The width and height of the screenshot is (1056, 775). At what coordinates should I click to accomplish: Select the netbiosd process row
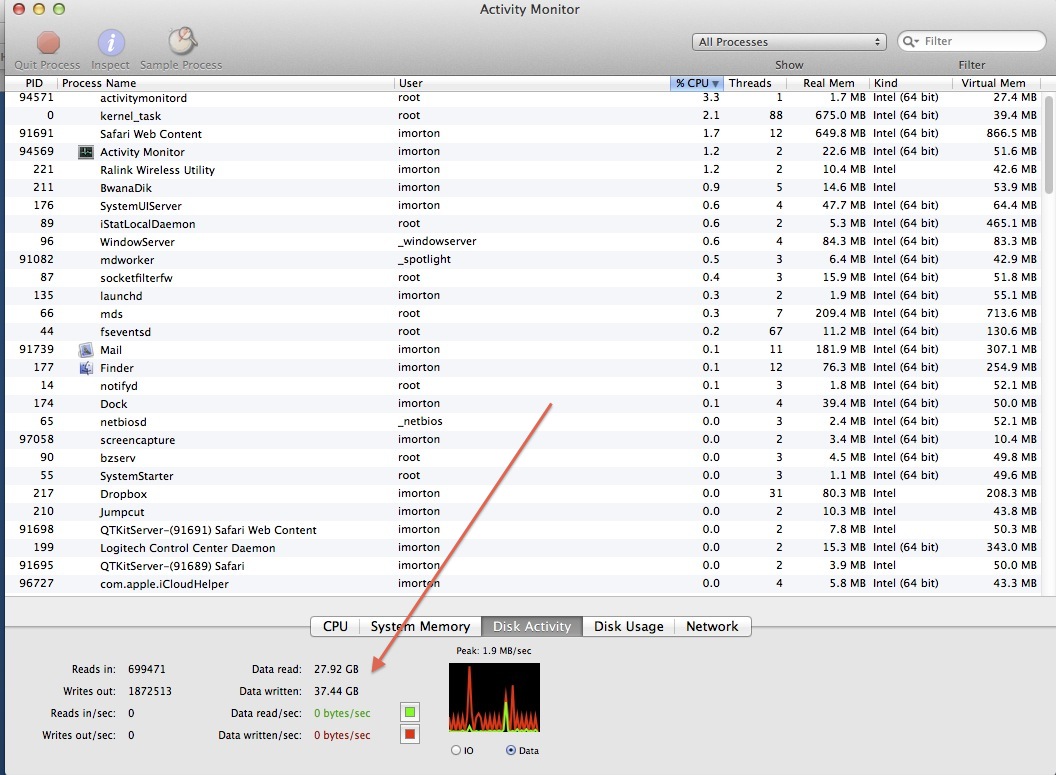523,422
